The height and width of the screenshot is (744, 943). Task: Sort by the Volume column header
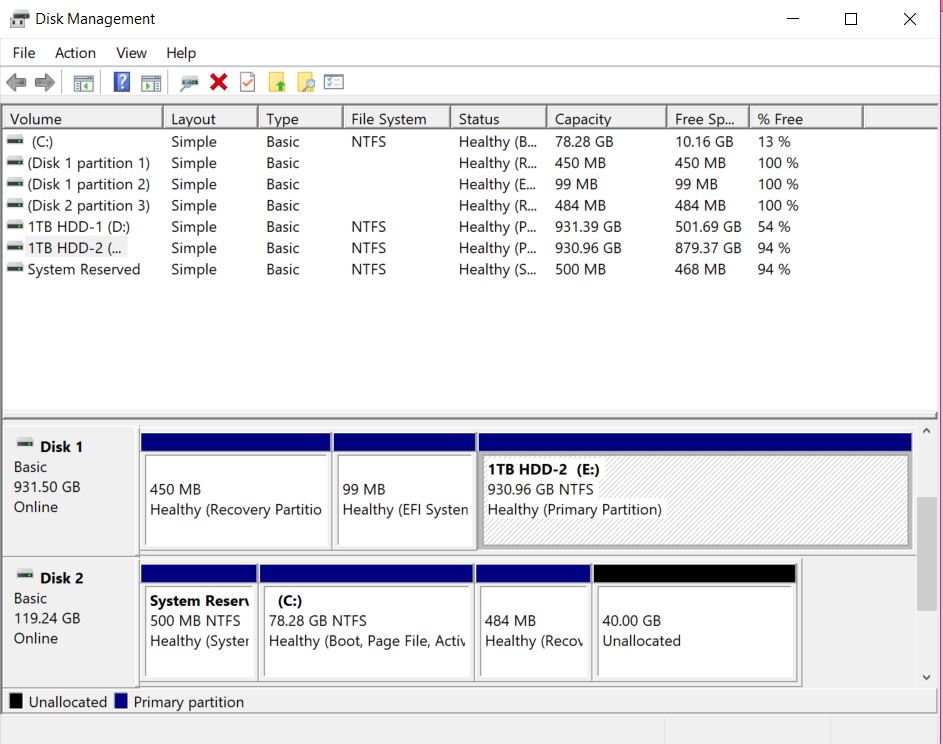pyautogui.click(x=83, y=118)
